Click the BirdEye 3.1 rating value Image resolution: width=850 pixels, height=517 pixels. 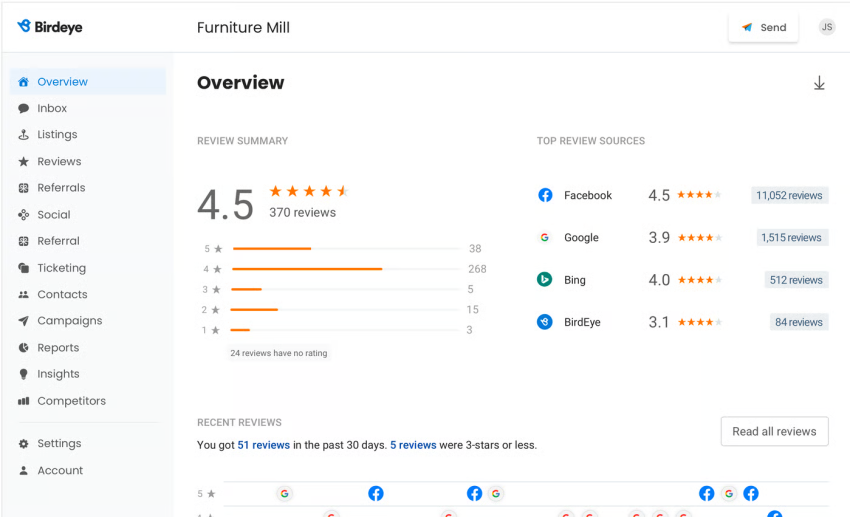[659, 322]
